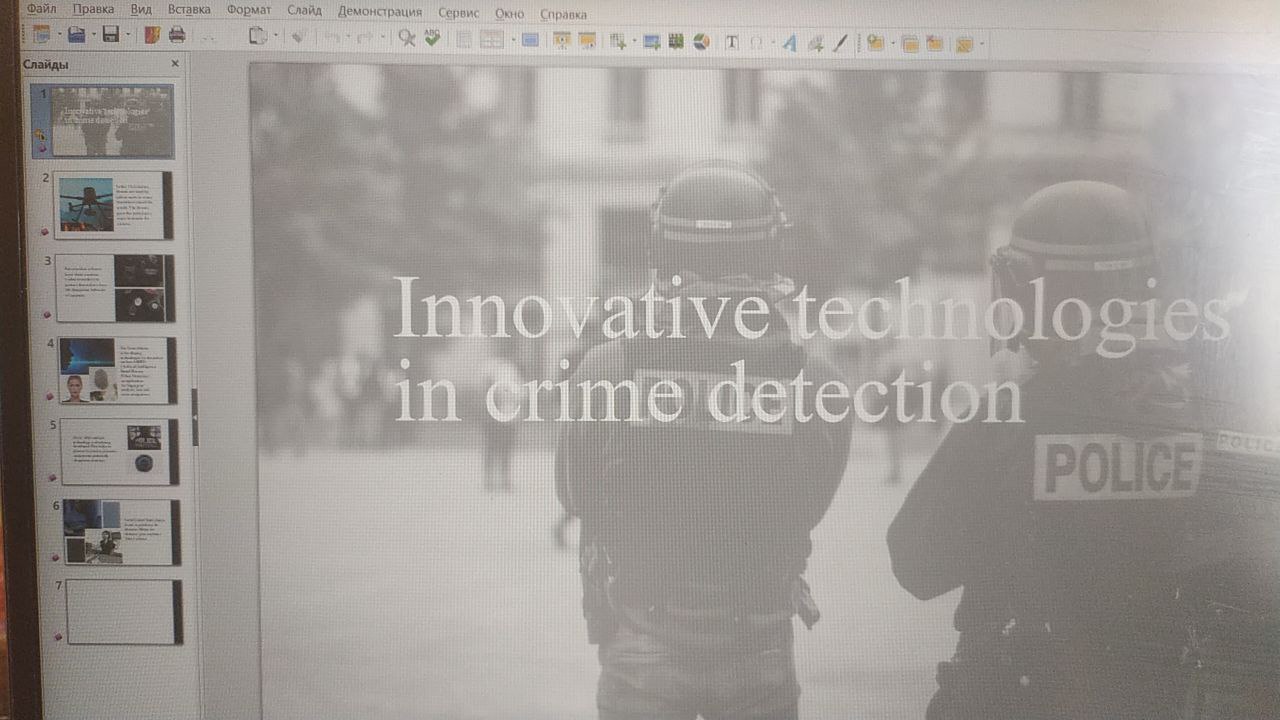The height and width of the screenshot is (720, 1280).
Task: Select the Text Box tool
Action: click(732, 42)
